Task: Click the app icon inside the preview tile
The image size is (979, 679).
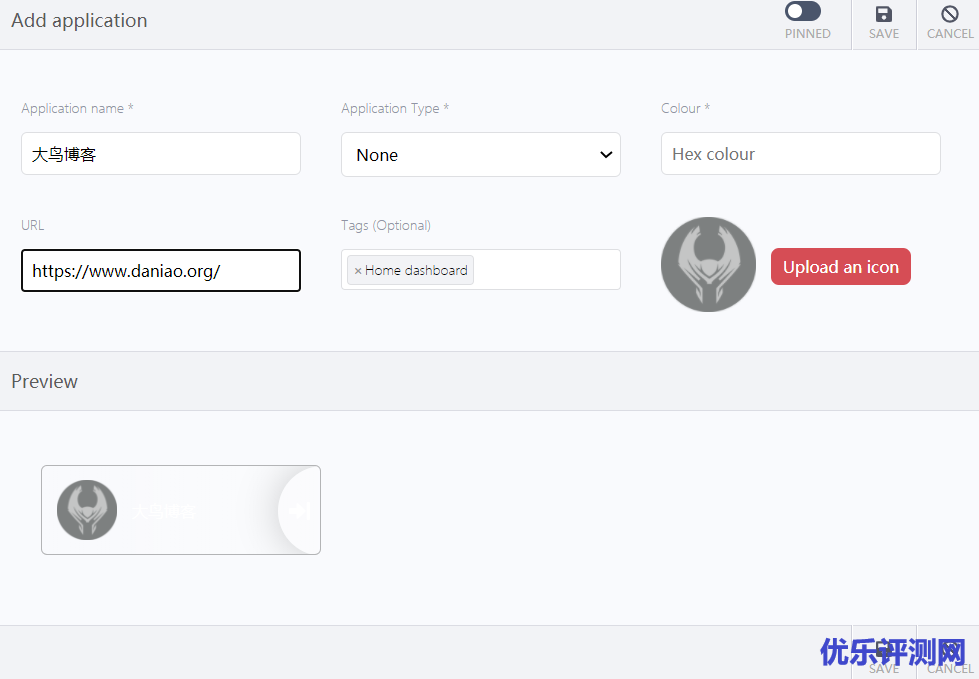Action: pyautogui.click(x=87, y=510)
